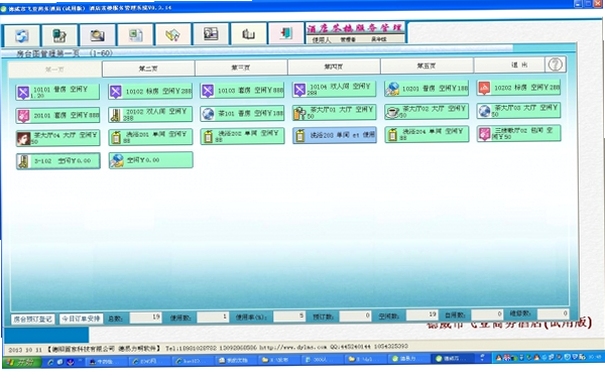Image resolution: width=605 pixels, height=378 pixels.
Task: Click the member ID card toolbar icon
Action: point(211,34)
